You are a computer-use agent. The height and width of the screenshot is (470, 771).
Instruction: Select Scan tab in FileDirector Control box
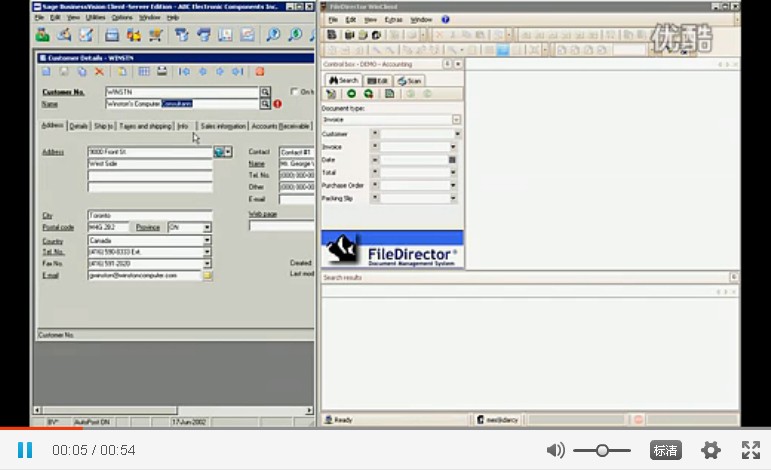[x=409, y=81]
